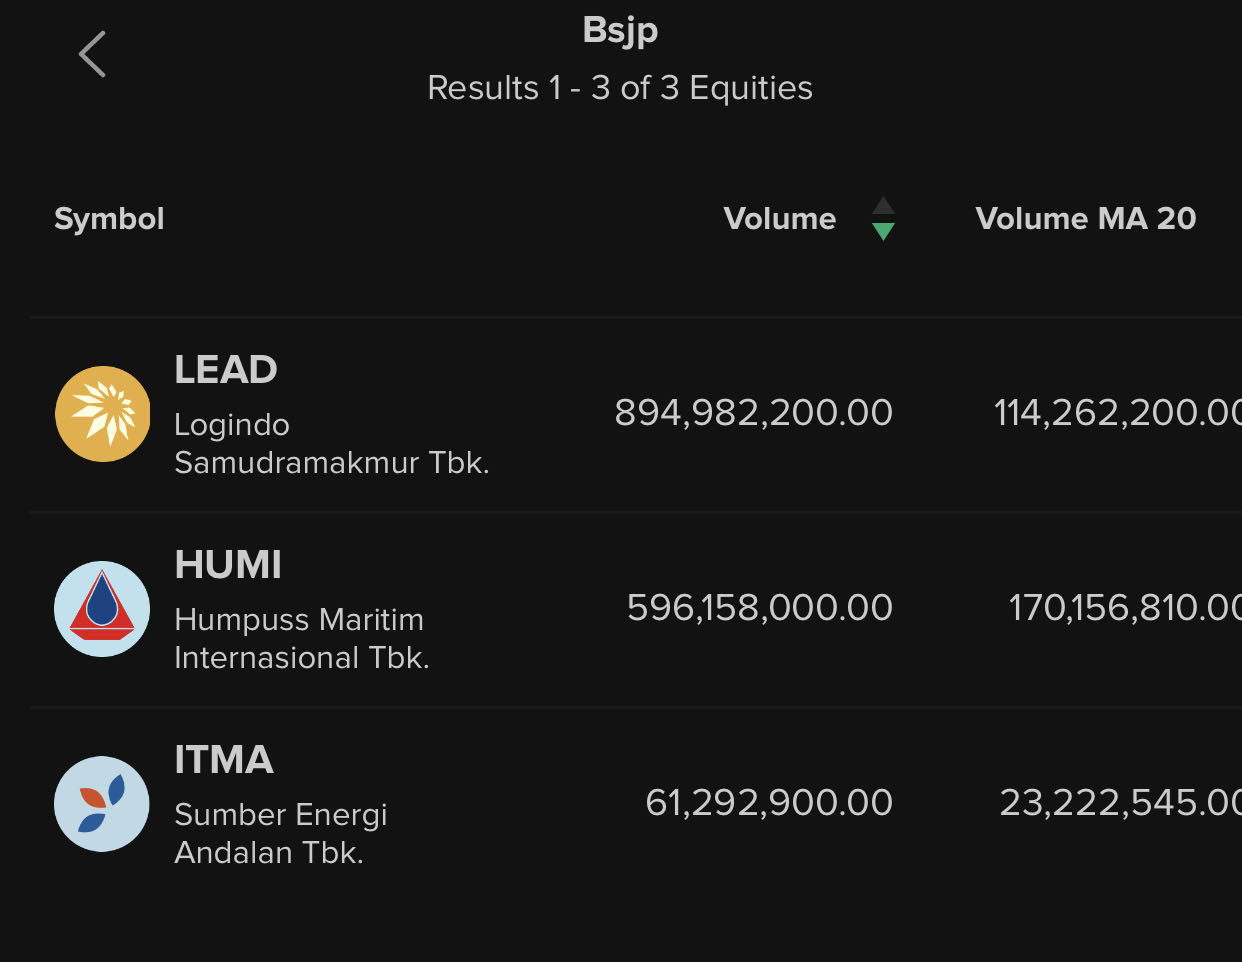Sort by the Volume MA 20 column header

(x=1085, y=219)
